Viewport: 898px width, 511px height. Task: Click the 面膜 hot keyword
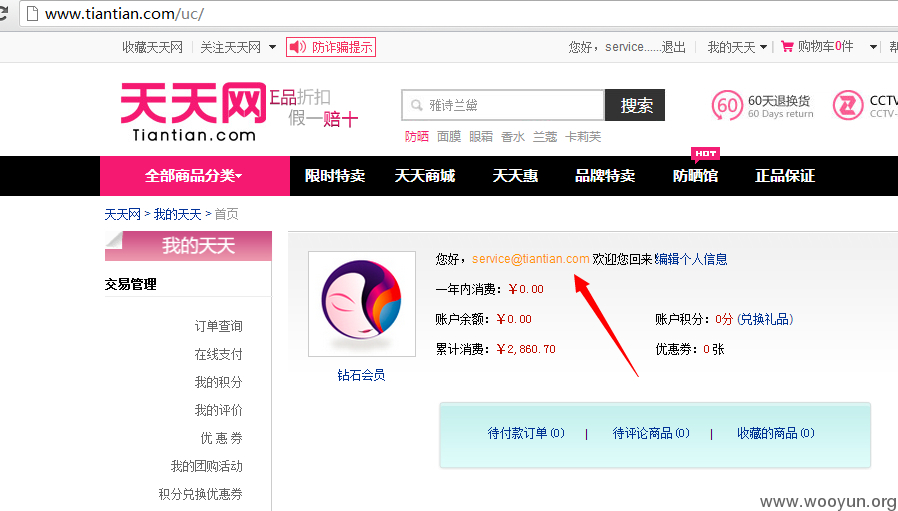[x=449, y=137]
